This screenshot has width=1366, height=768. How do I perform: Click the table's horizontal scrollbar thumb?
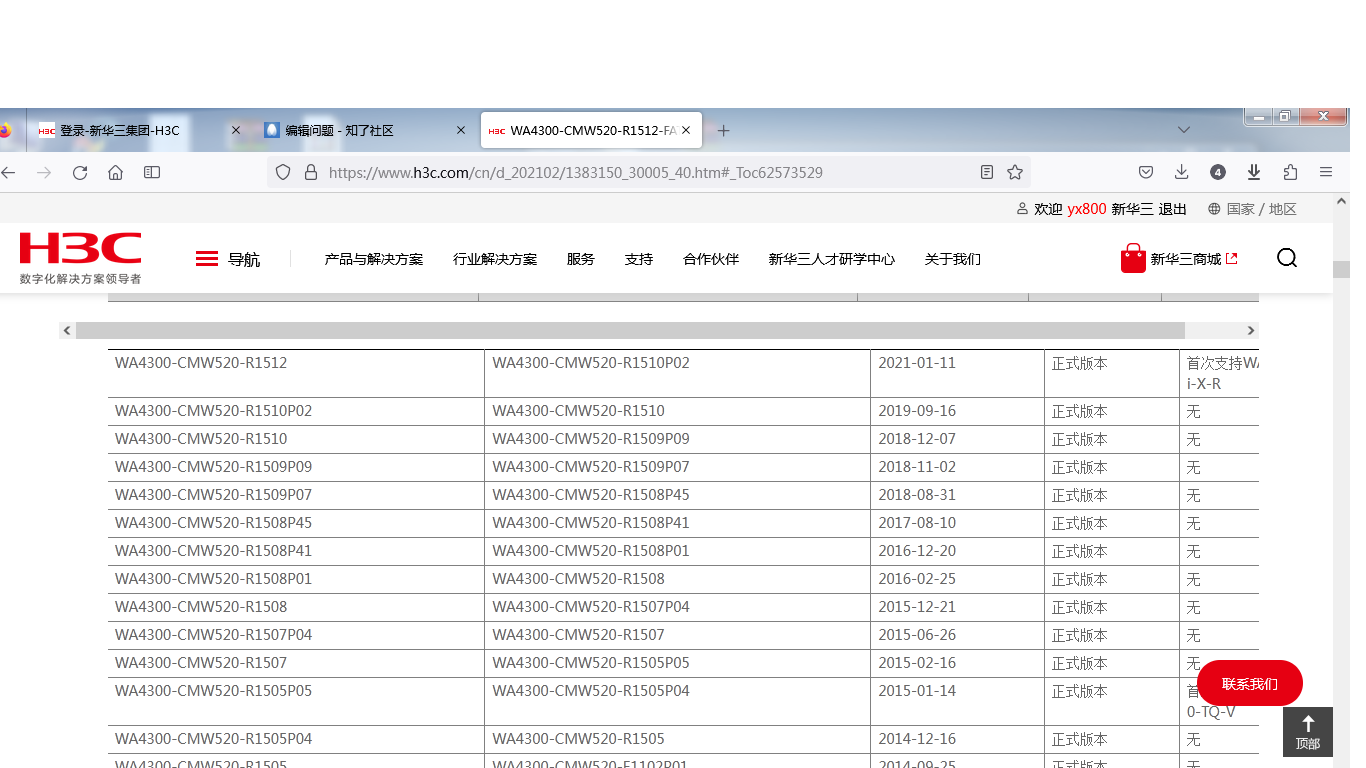pos(630,330)
